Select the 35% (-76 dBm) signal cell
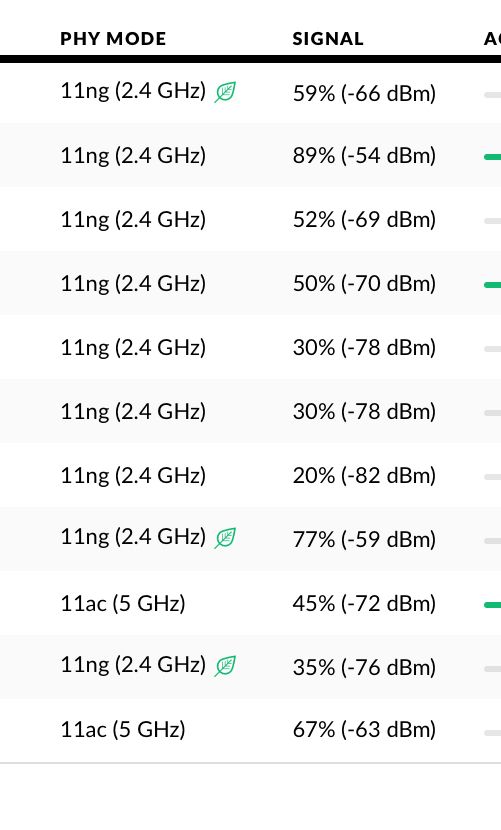Screen dimensions: 501x830 click(x=364, y=667)
